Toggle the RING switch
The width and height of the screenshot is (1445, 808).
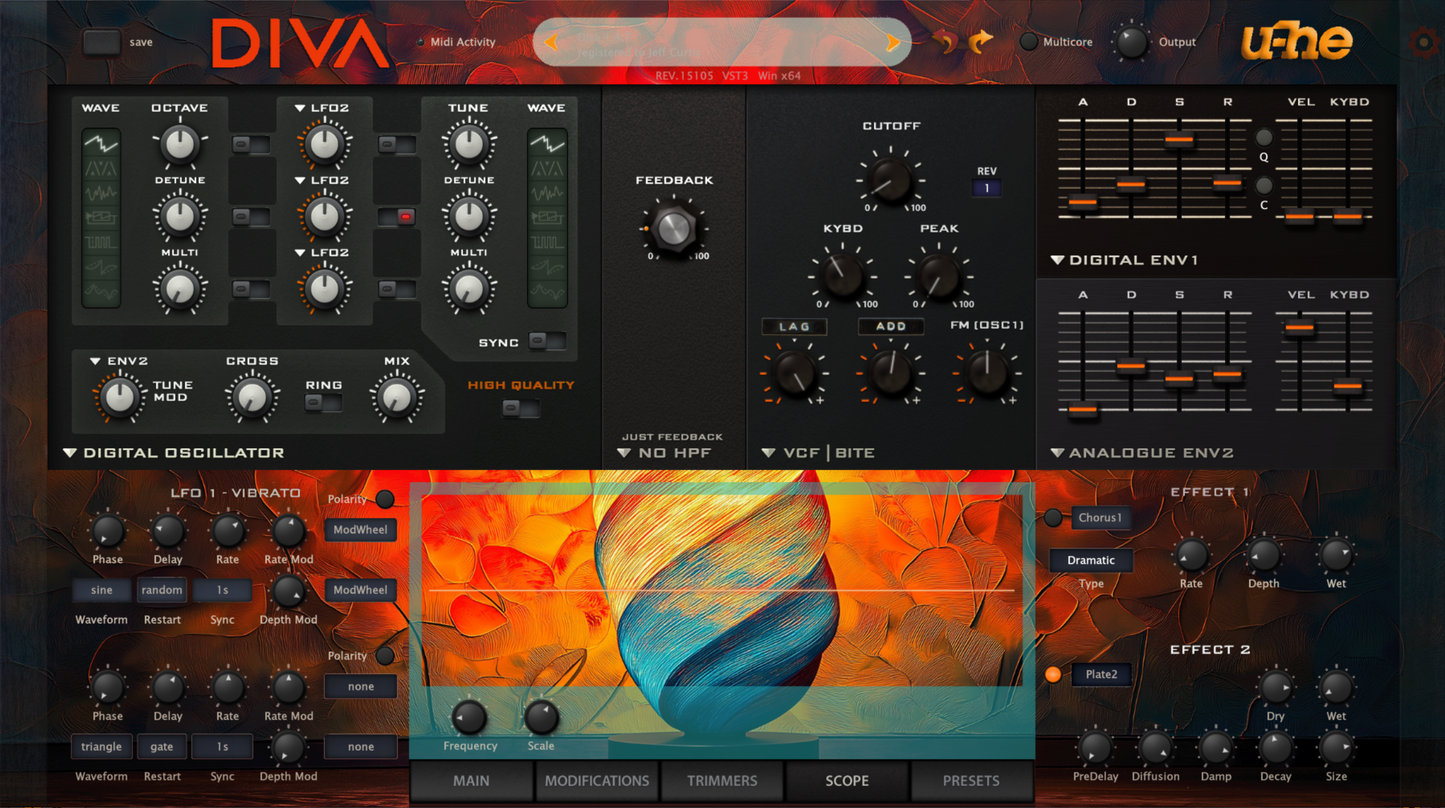pyautogui.click(x=322, y=403)
